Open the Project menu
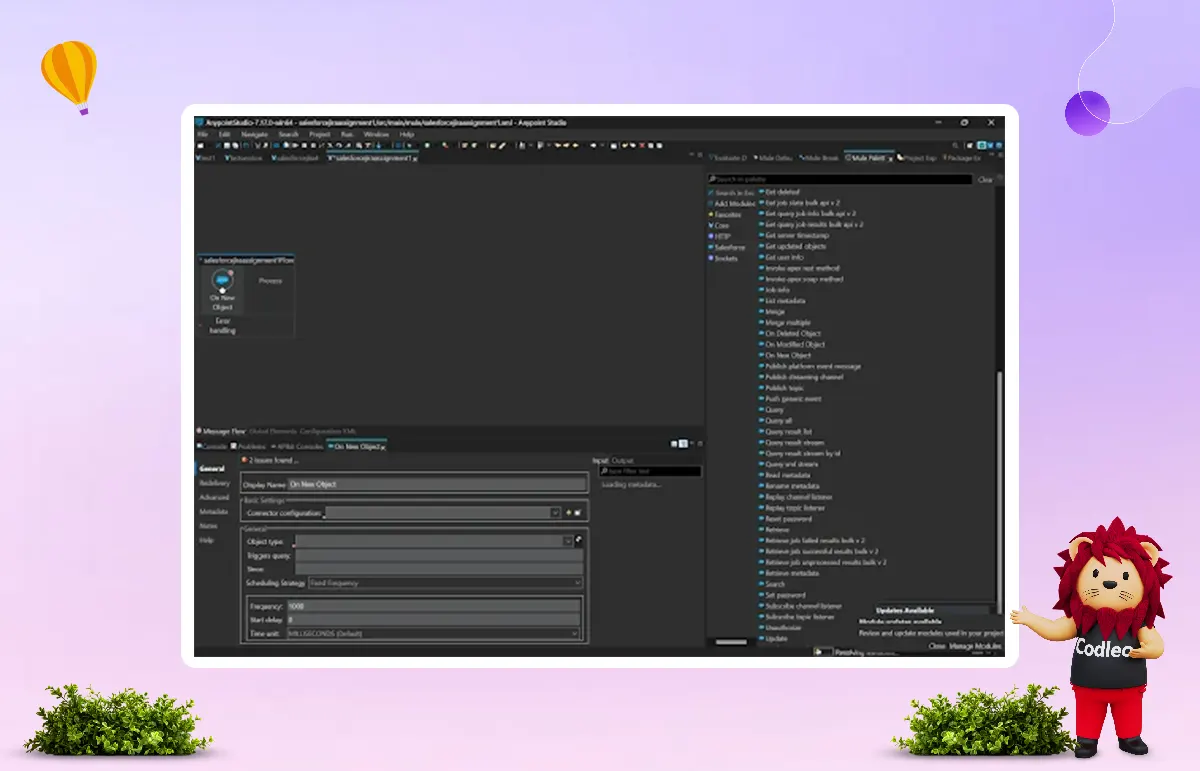Viewport: 1200px width, 771px height. coord(320,134)
